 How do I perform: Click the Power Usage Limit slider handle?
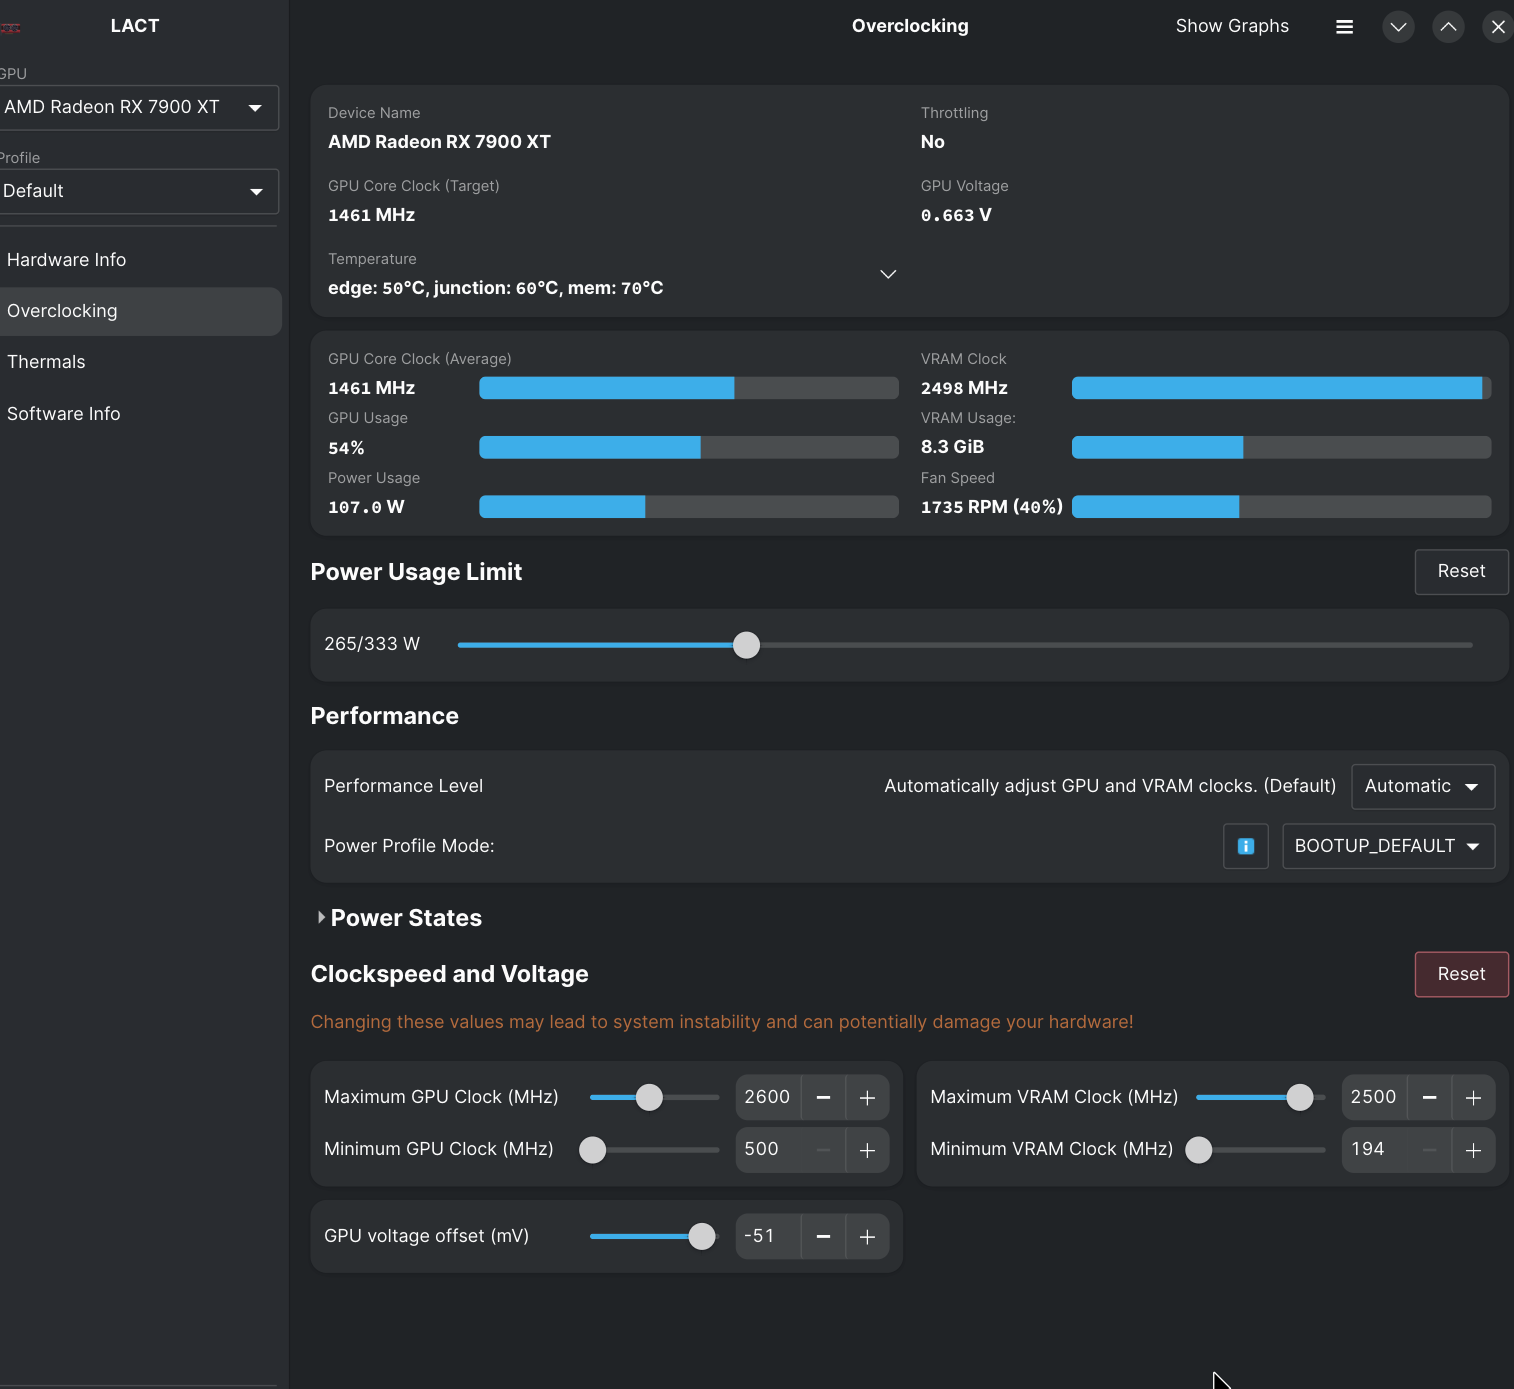(x=746, y=645)
